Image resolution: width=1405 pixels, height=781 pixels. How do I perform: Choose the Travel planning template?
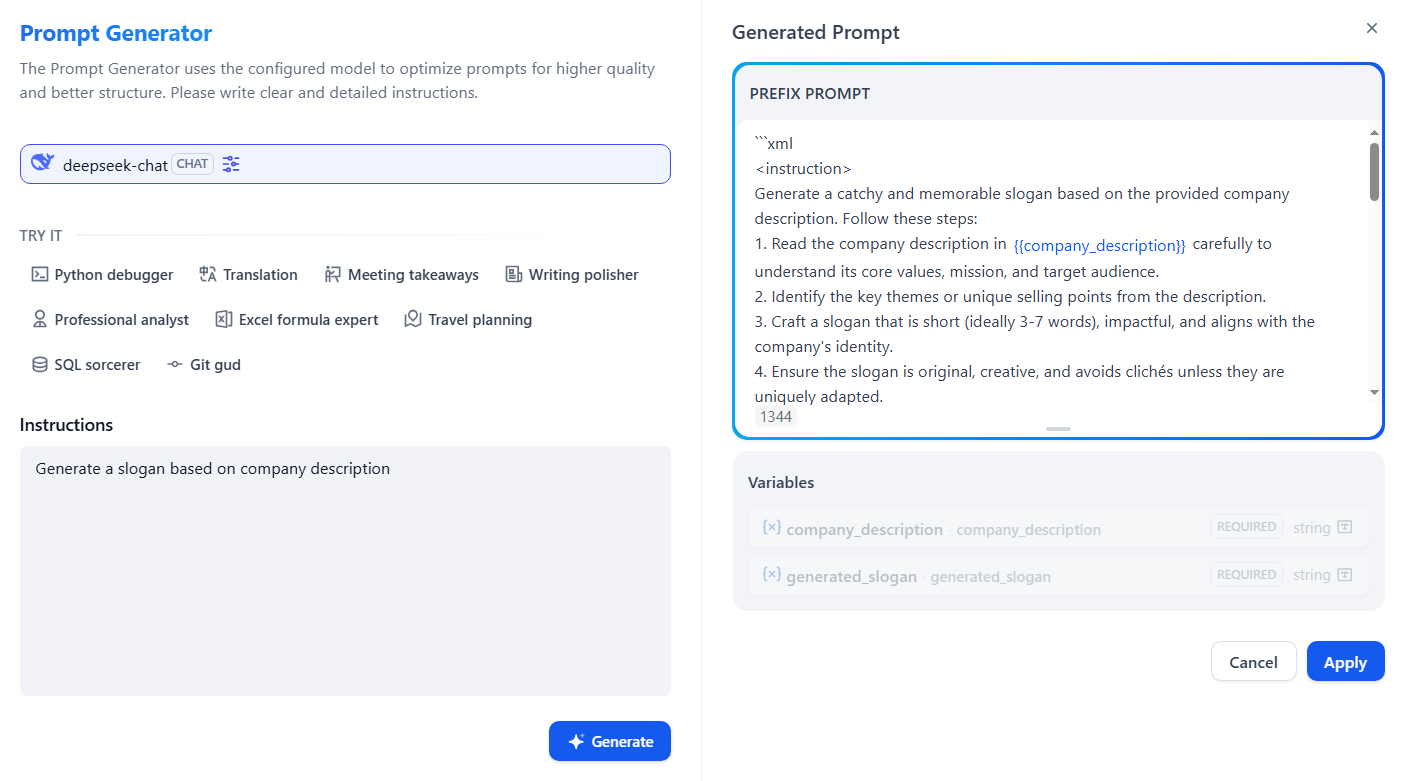point(467,320)
